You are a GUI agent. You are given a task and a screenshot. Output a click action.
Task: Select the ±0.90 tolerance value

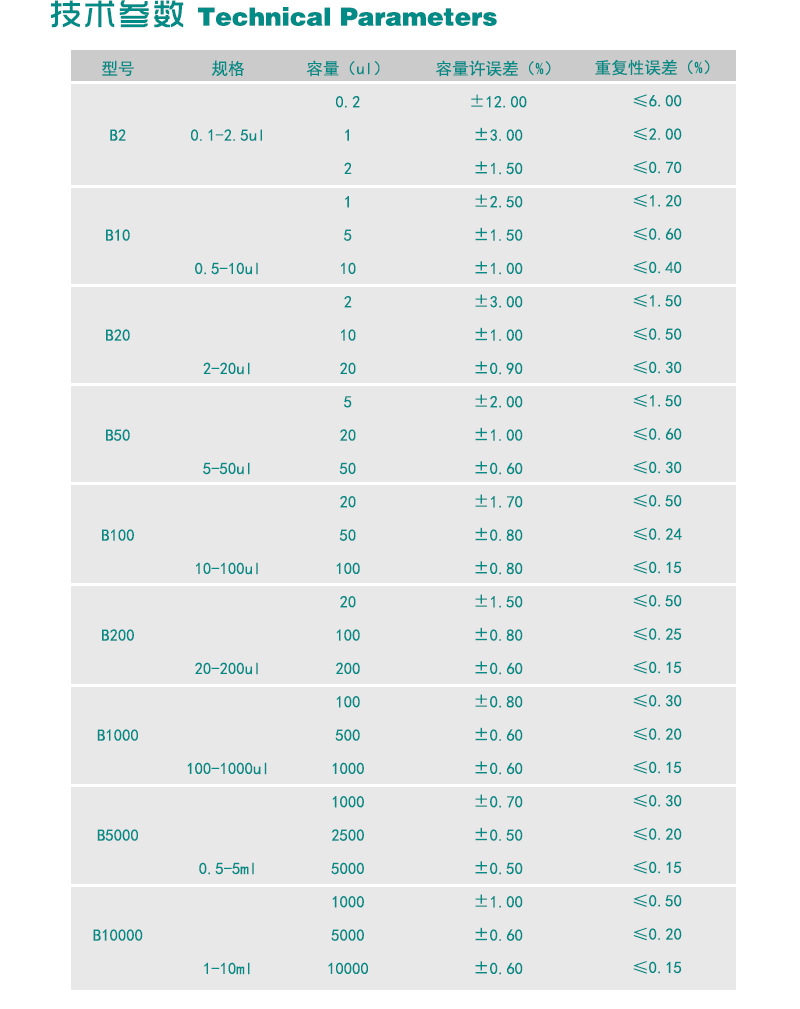[498, 368]
